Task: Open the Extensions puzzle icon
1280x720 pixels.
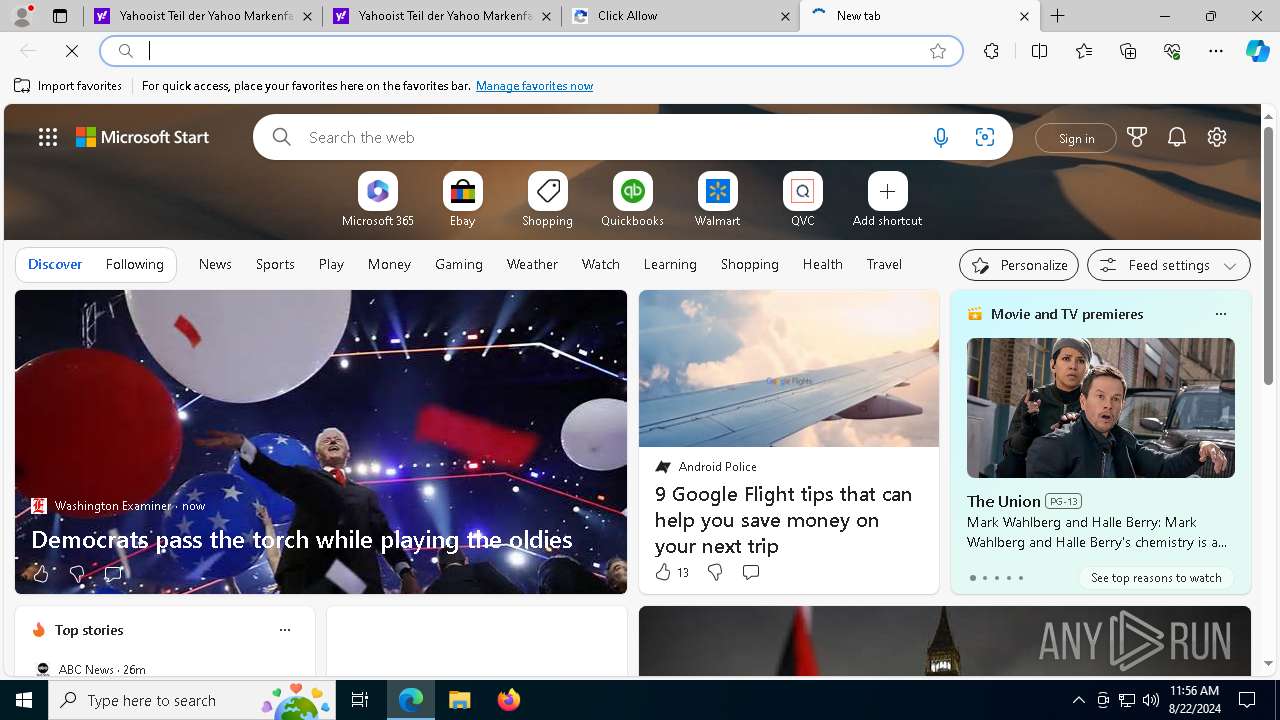Action: (x=991, y=51)
